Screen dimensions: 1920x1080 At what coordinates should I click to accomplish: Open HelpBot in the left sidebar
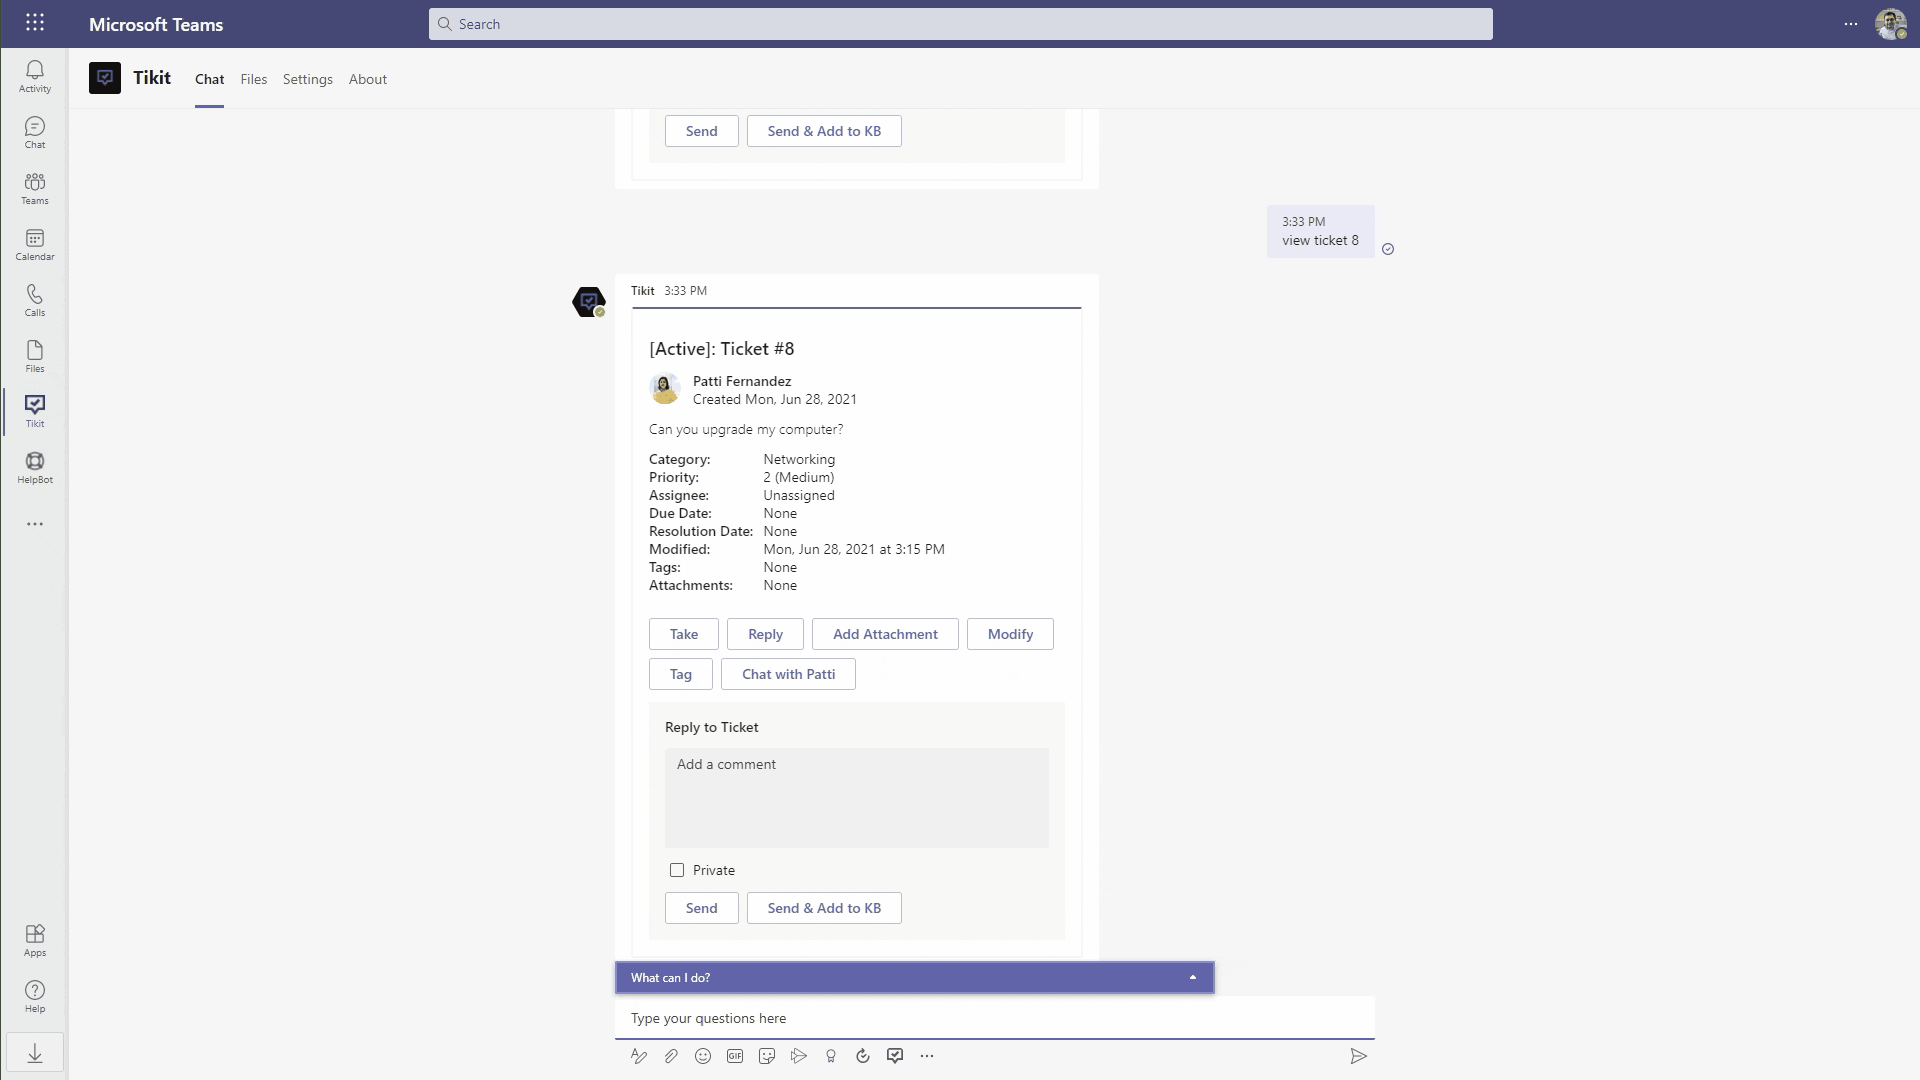pyautogui.click(x=35, y=467)
